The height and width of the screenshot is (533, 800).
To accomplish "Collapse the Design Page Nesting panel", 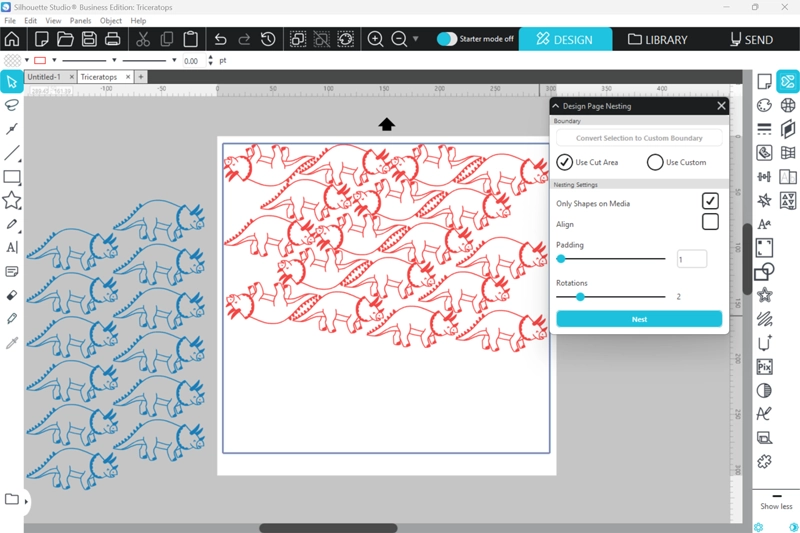I will click(556, 106).
